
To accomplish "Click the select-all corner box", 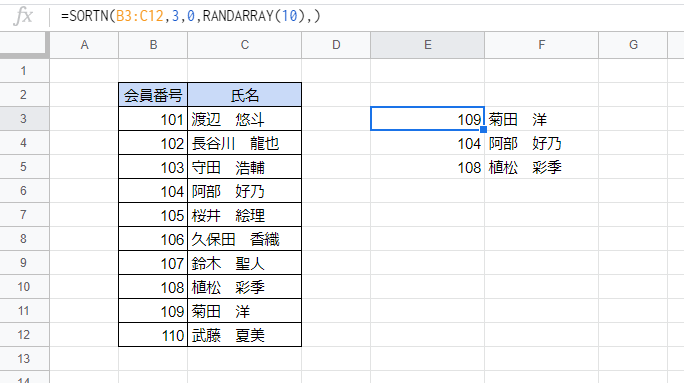I will tap(24, 45).
